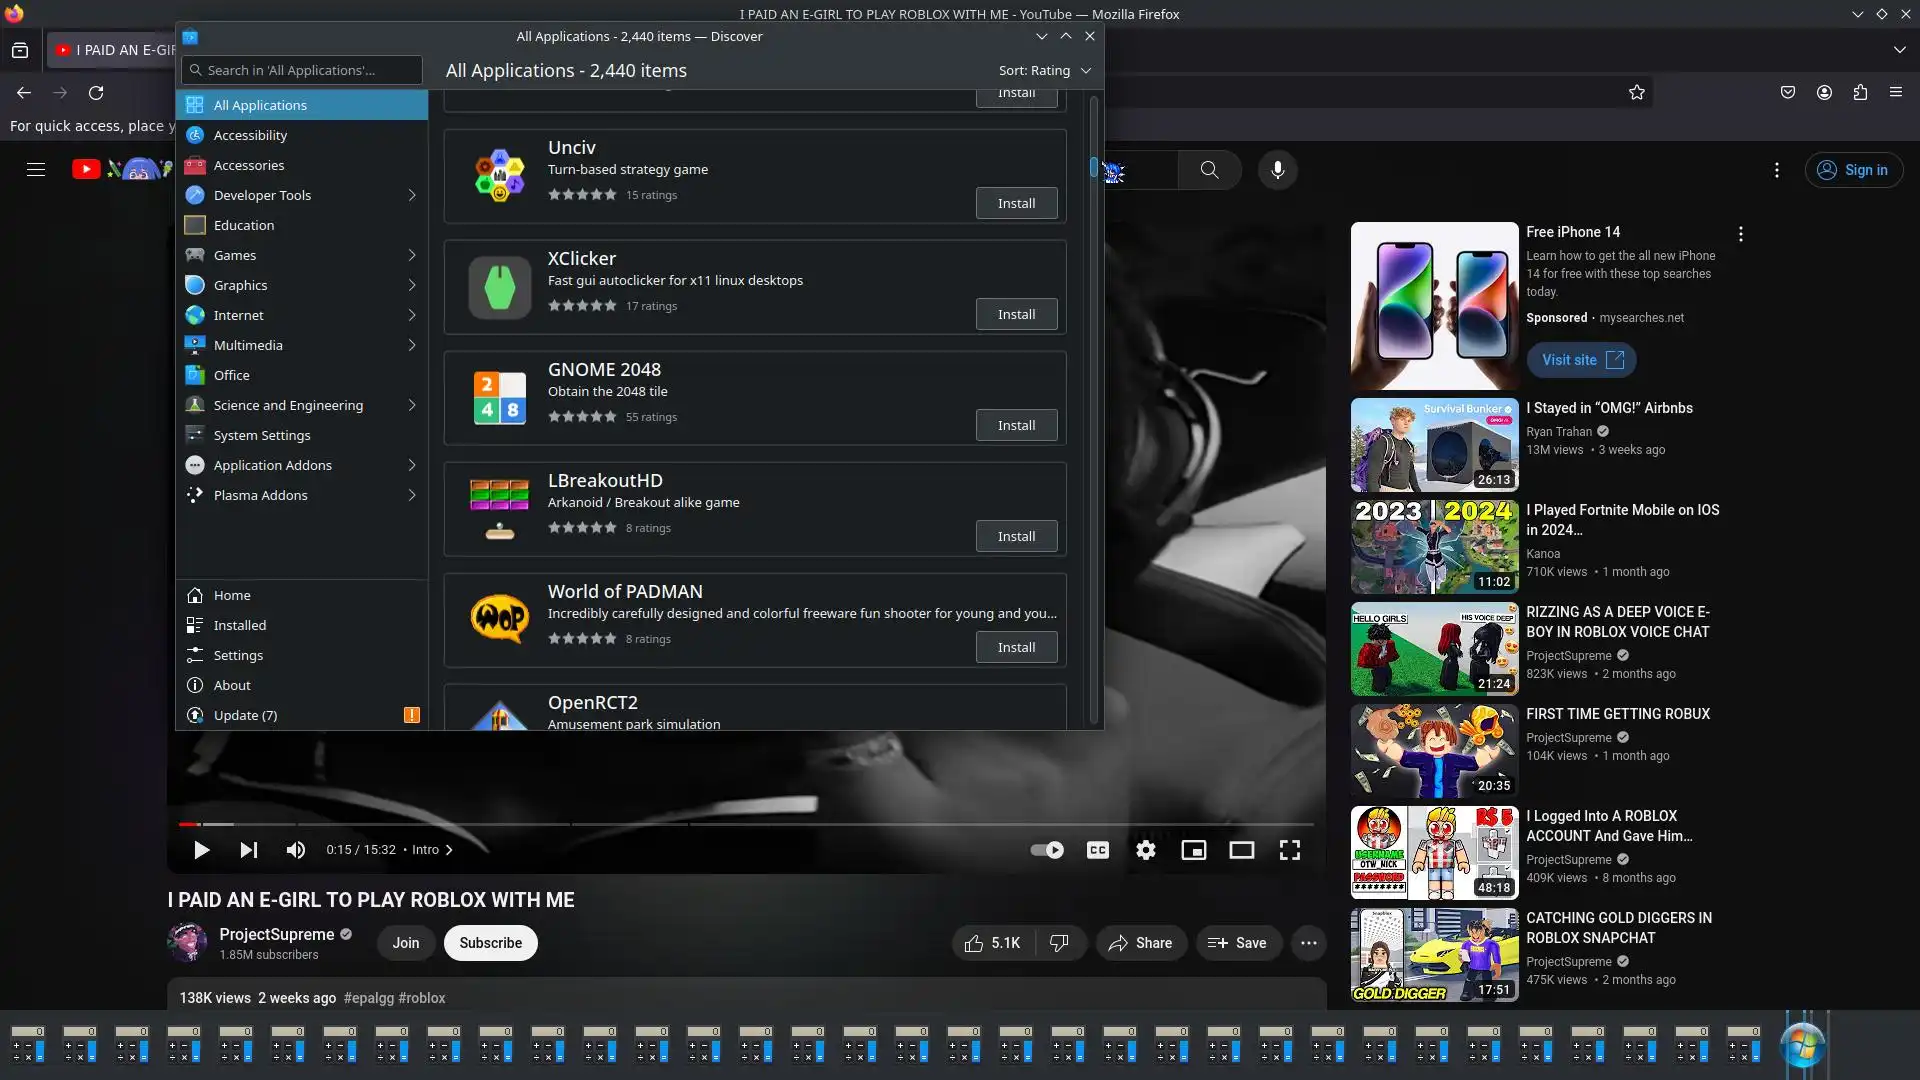The height and width of the screenshot is (1080, 1920).
Task: Open the Sort: Rating dropdown
Action: coord(1044,70)
